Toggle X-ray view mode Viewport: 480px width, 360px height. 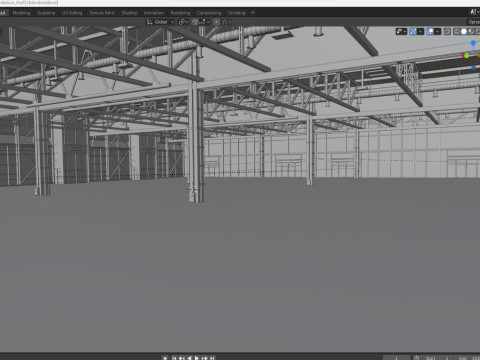(x=447, y=31)
